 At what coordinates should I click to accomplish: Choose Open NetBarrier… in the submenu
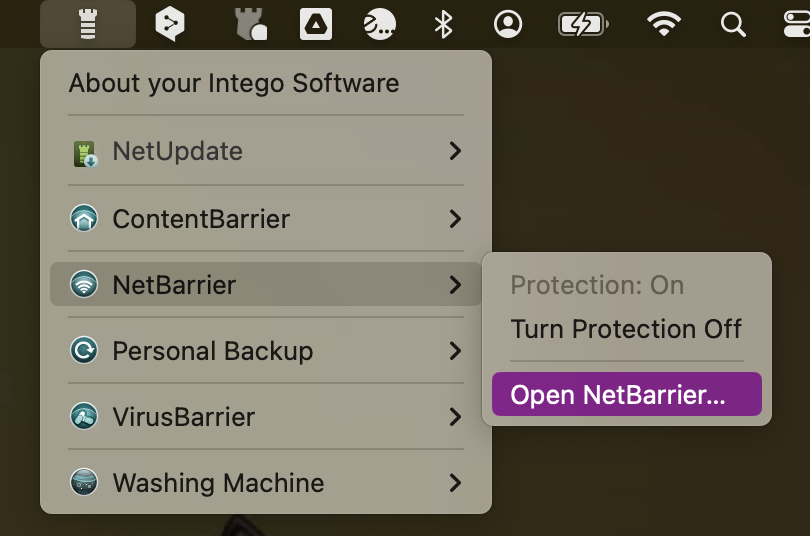627,394
